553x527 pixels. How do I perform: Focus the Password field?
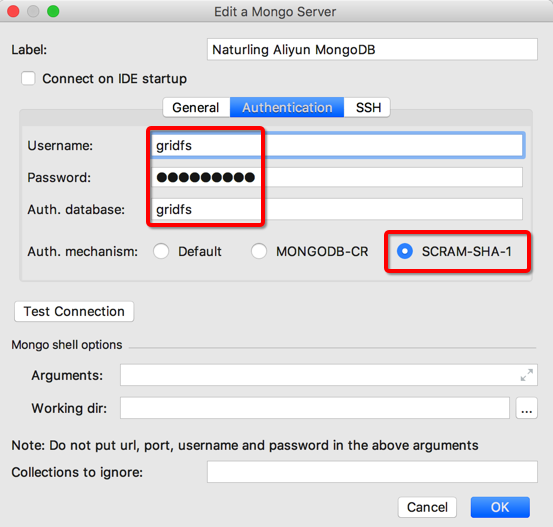click(x=337, y=177)
